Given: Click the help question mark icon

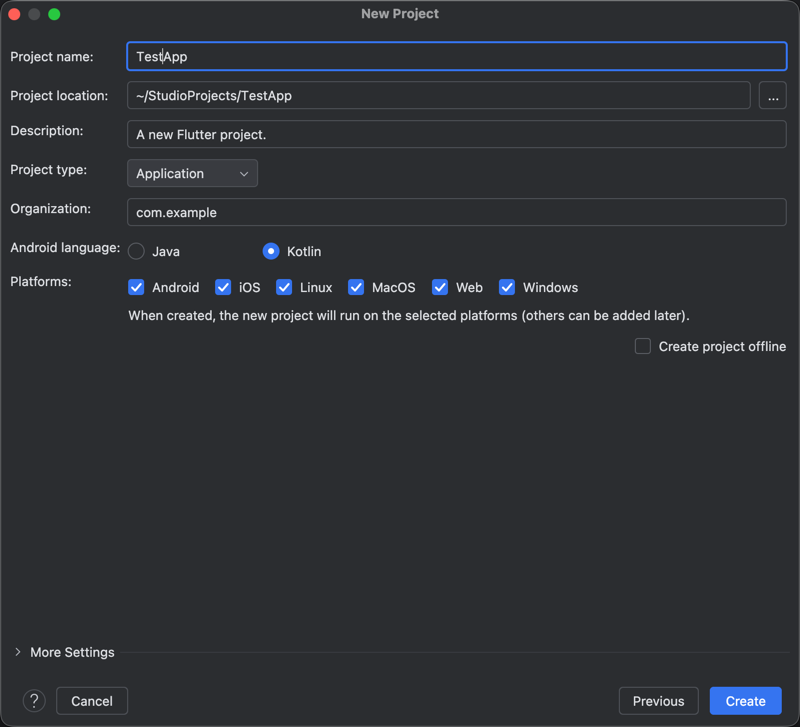Looking at the screenshot, I should tap(34, 701).
